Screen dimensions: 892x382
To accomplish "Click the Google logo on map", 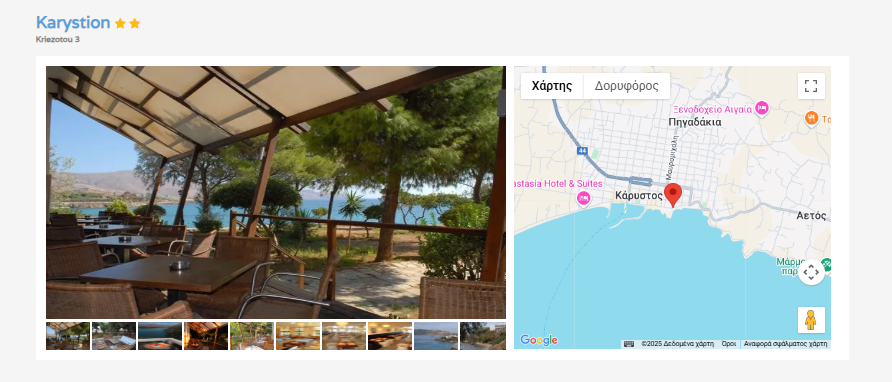I will click(x=538, y=340).
